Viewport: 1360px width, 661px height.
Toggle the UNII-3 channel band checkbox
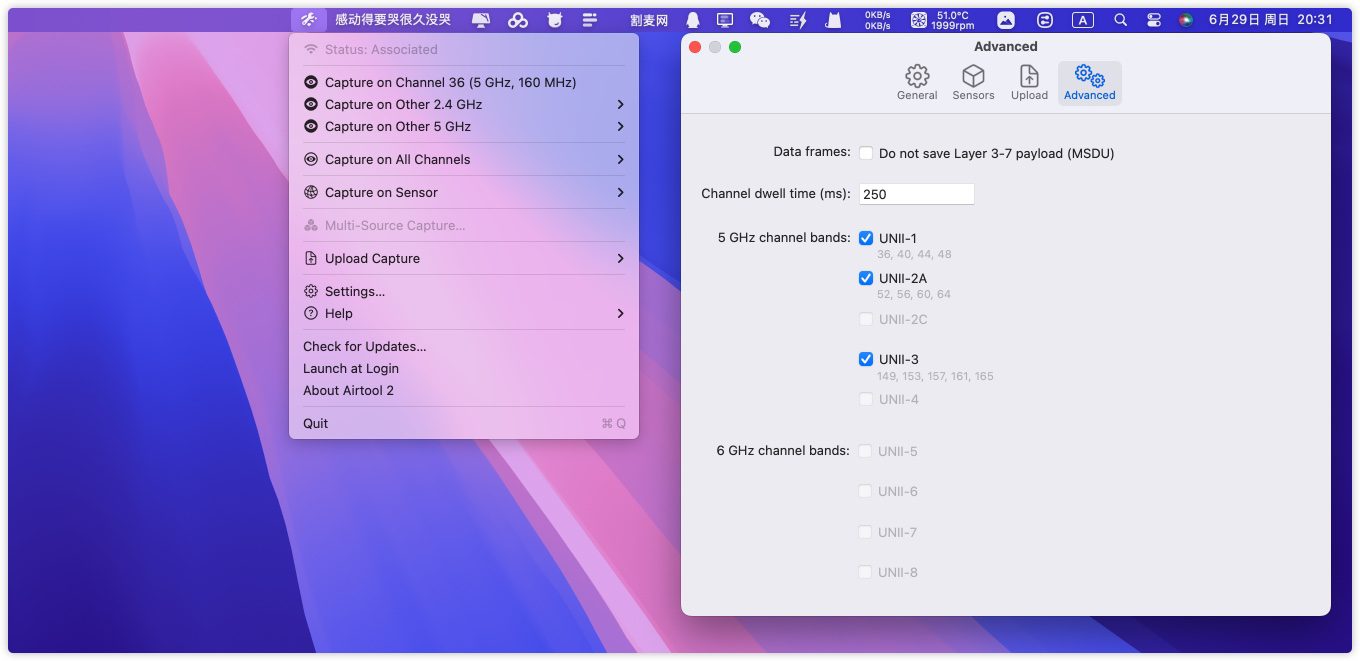click(x=866, y=359)
